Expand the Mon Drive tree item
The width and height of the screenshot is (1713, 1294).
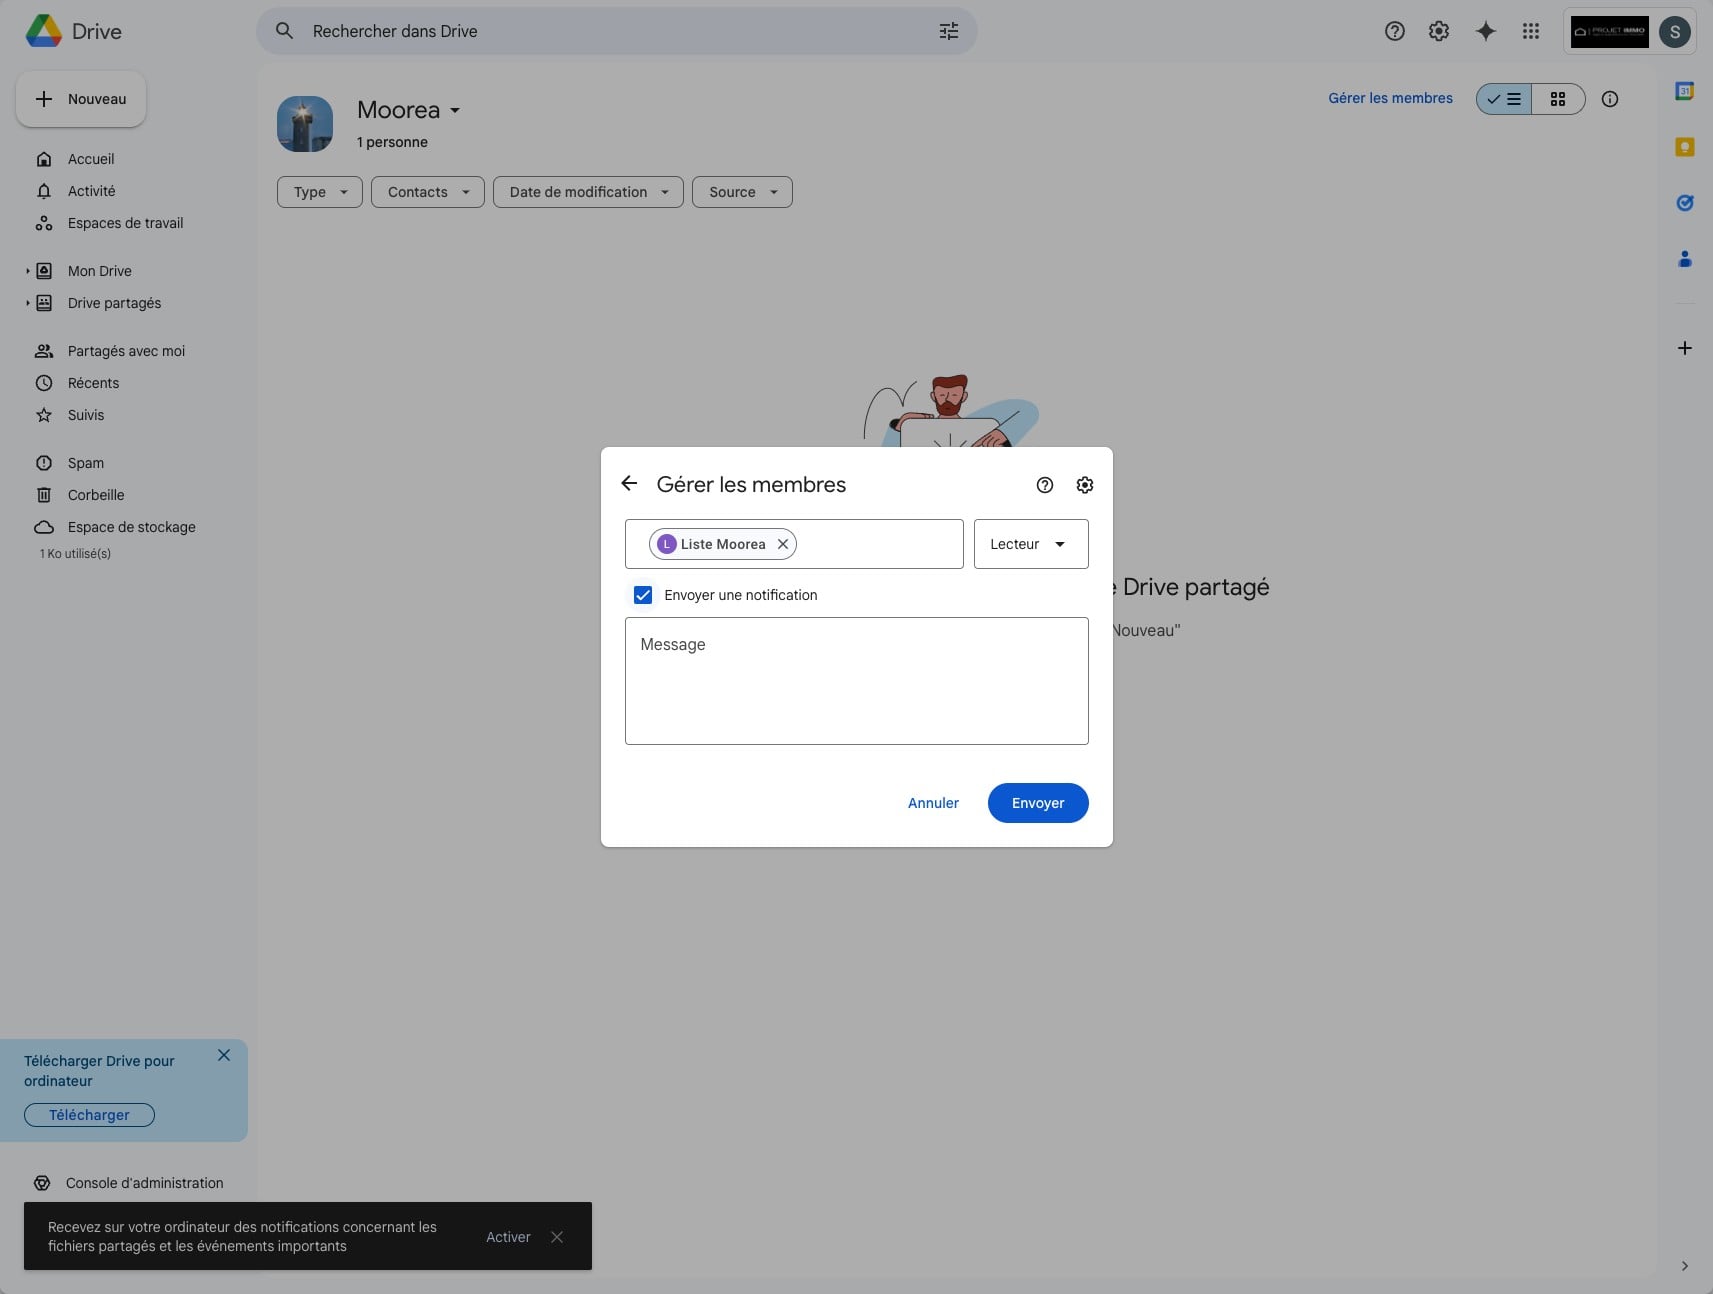pos(29,270)
